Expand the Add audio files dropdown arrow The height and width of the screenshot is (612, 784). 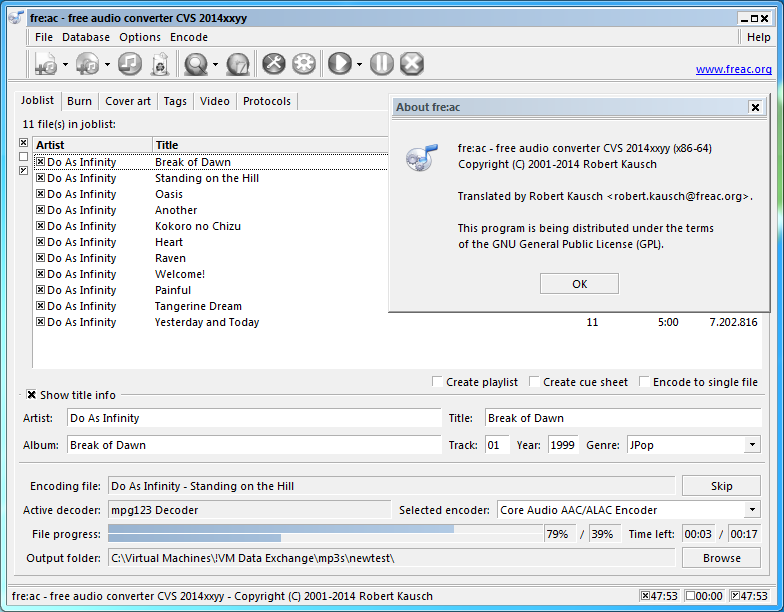click(65, 64)
